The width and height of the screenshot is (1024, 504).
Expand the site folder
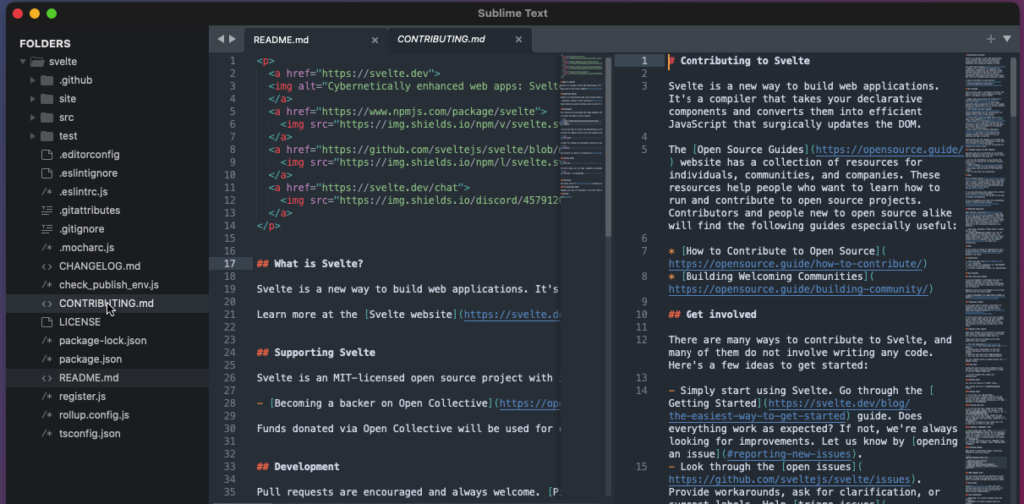(32, 99)
